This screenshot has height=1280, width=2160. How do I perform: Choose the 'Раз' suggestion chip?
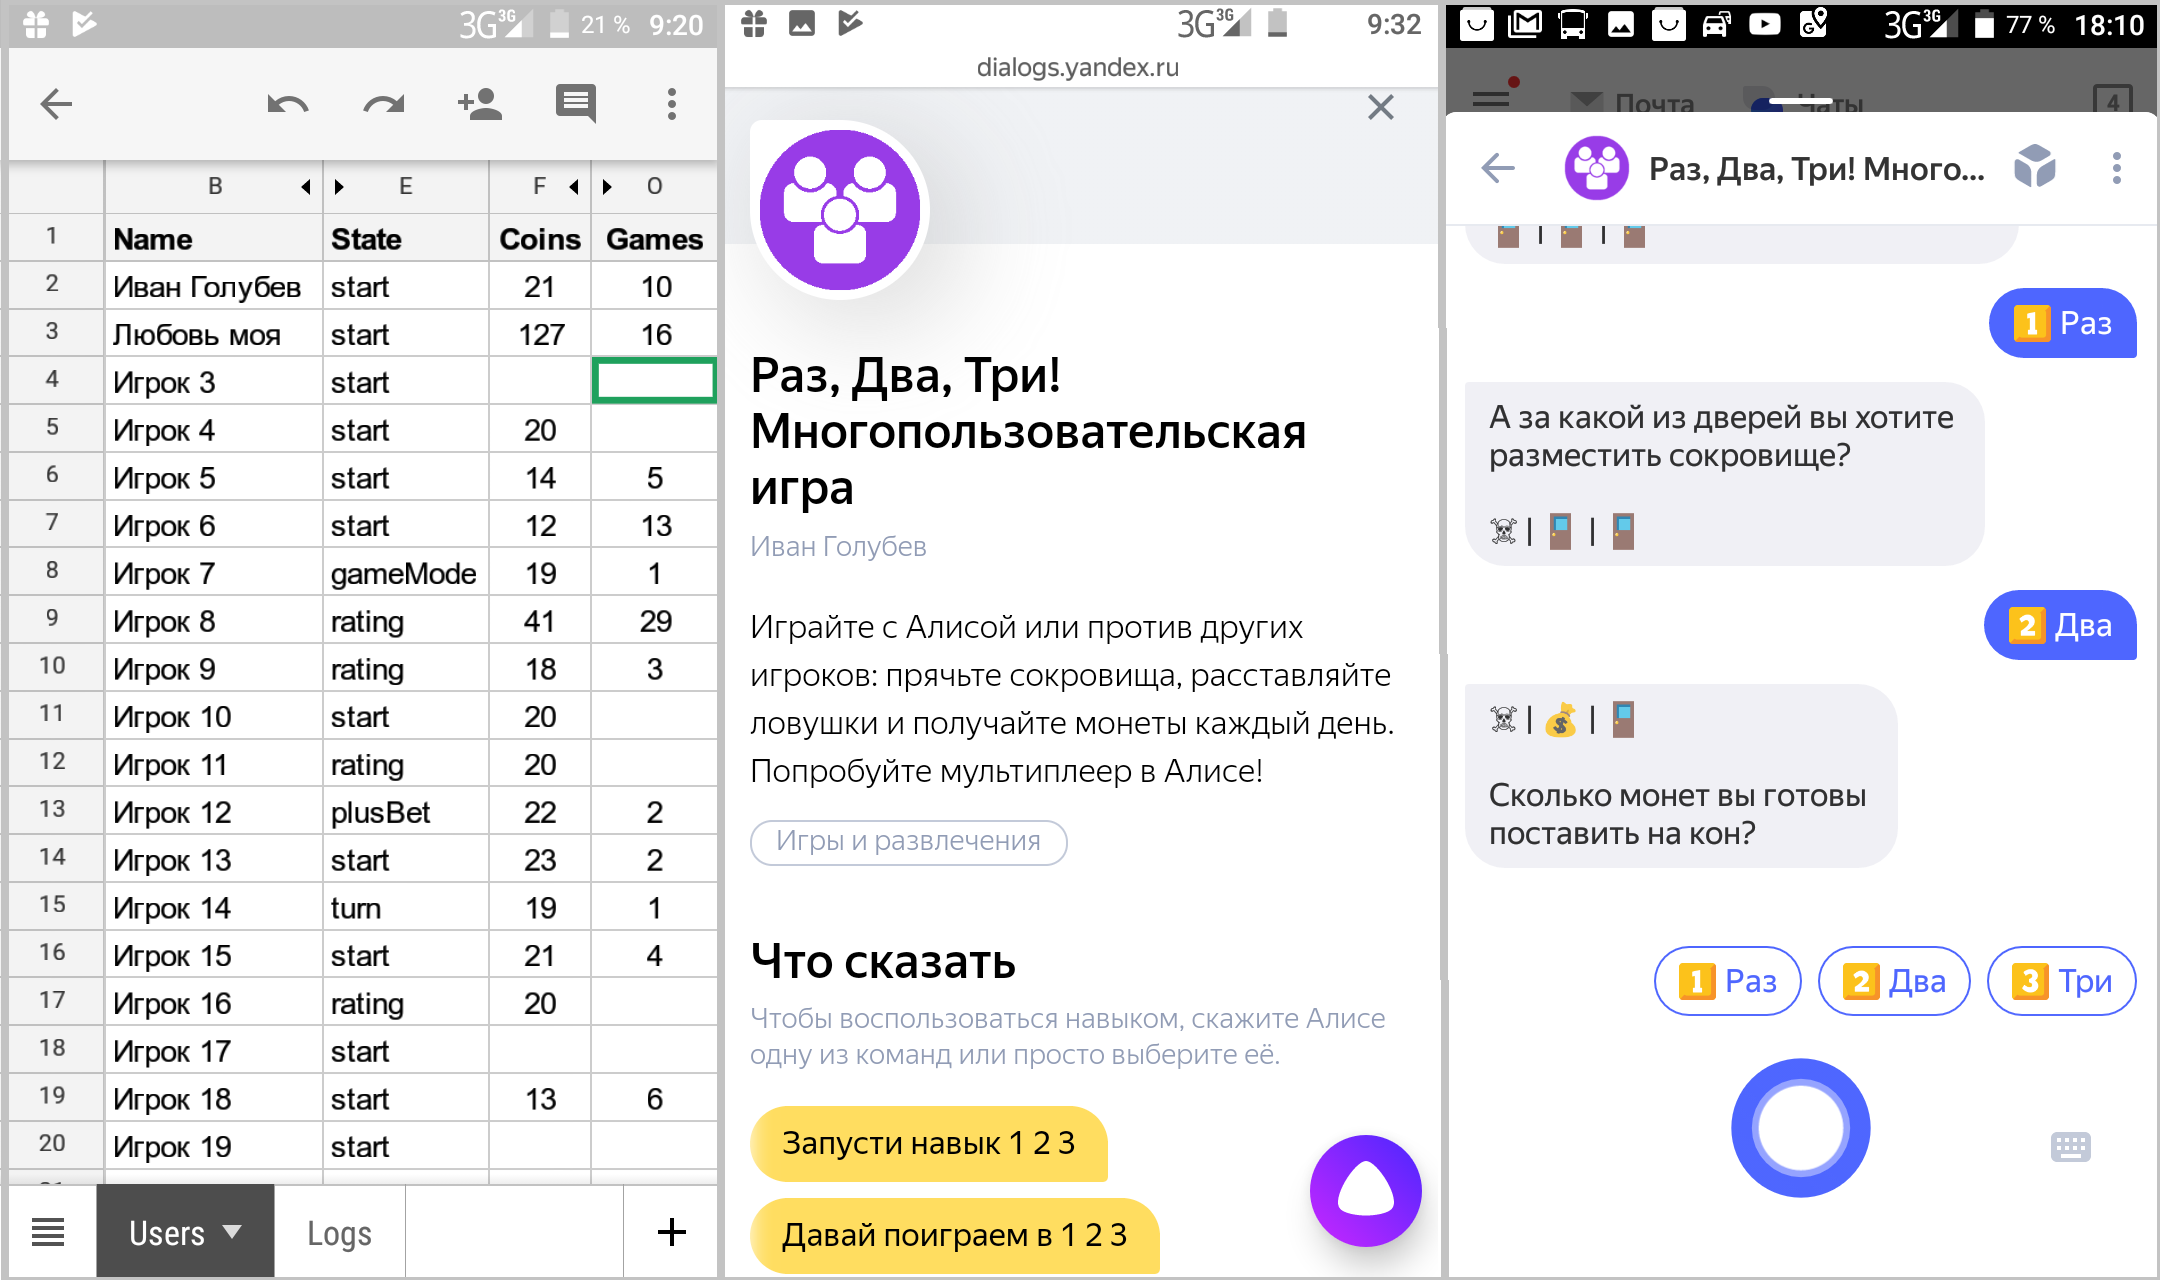[1728, 981]
